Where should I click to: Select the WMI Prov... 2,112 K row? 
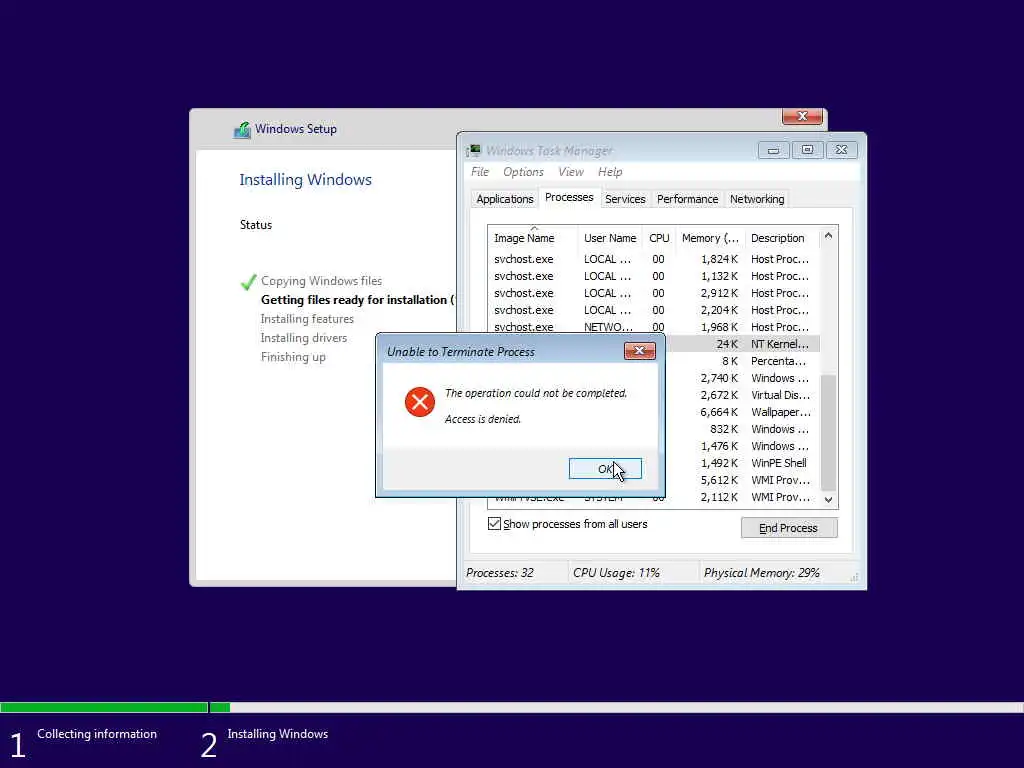[742, 497]
